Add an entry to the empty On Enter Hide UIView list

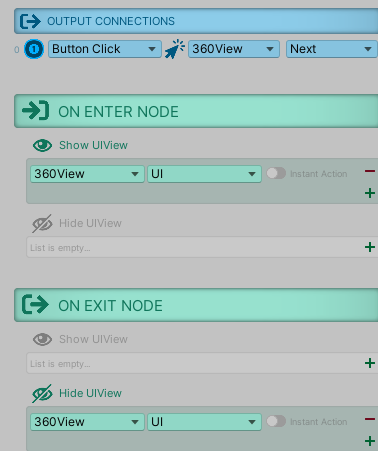click(x=370, y=247)
